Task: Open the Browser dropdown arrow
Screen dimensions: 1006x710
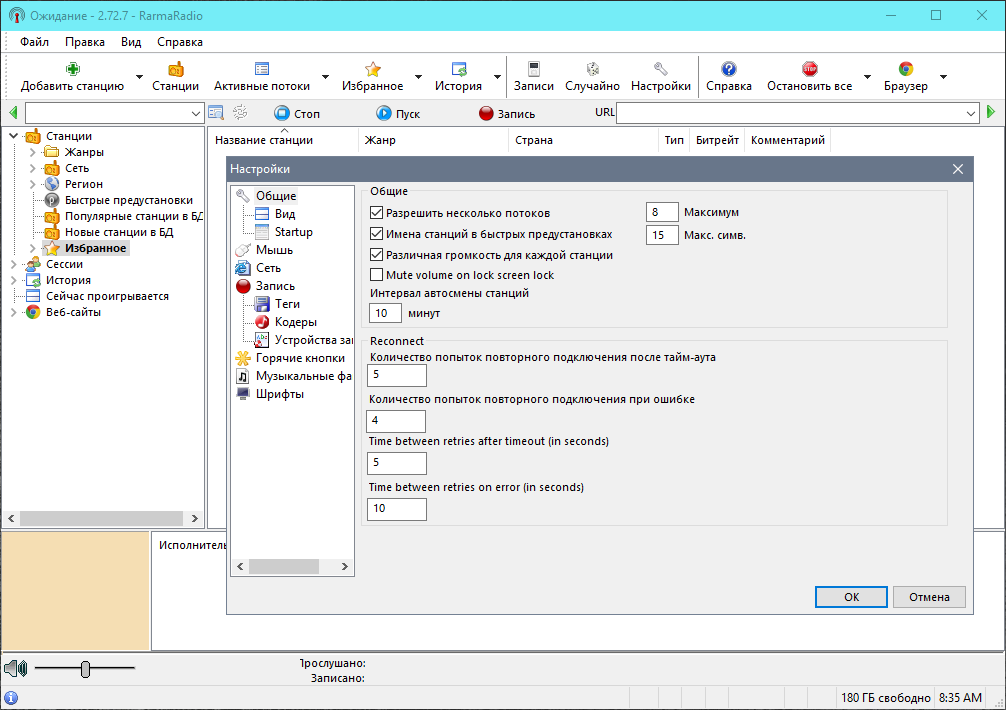Action: point(943,77)
